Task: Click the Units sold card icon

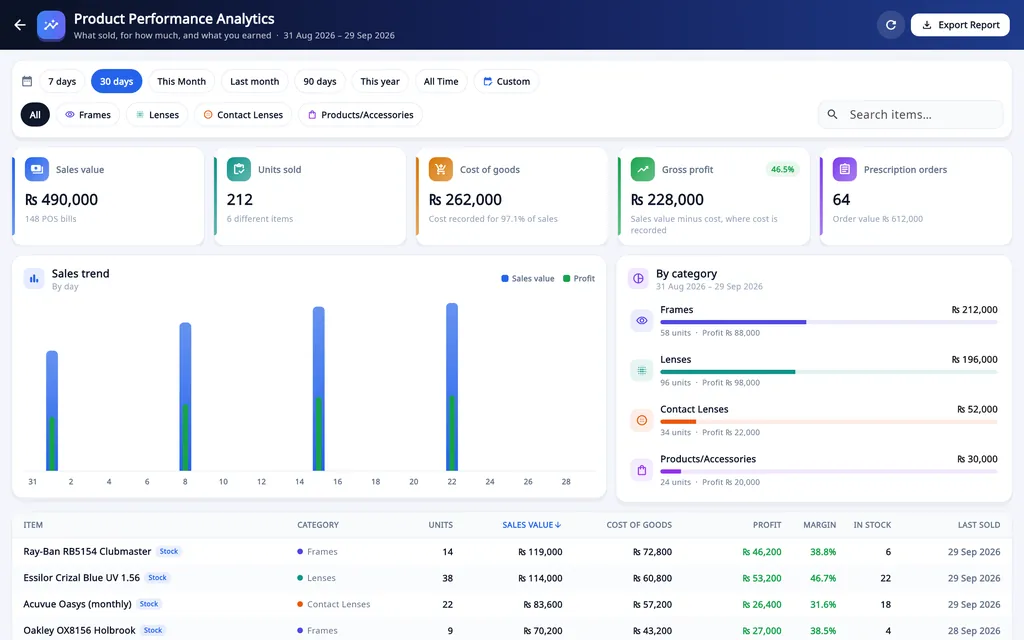Action: coord(239,169)
